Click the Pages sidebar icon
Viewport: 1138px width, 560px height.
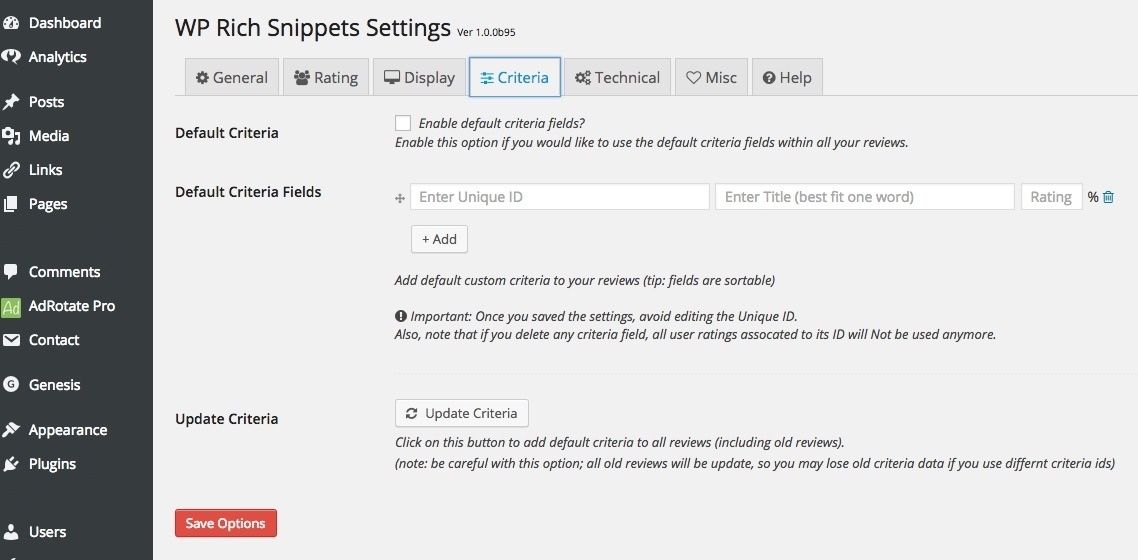click(10, 204)
